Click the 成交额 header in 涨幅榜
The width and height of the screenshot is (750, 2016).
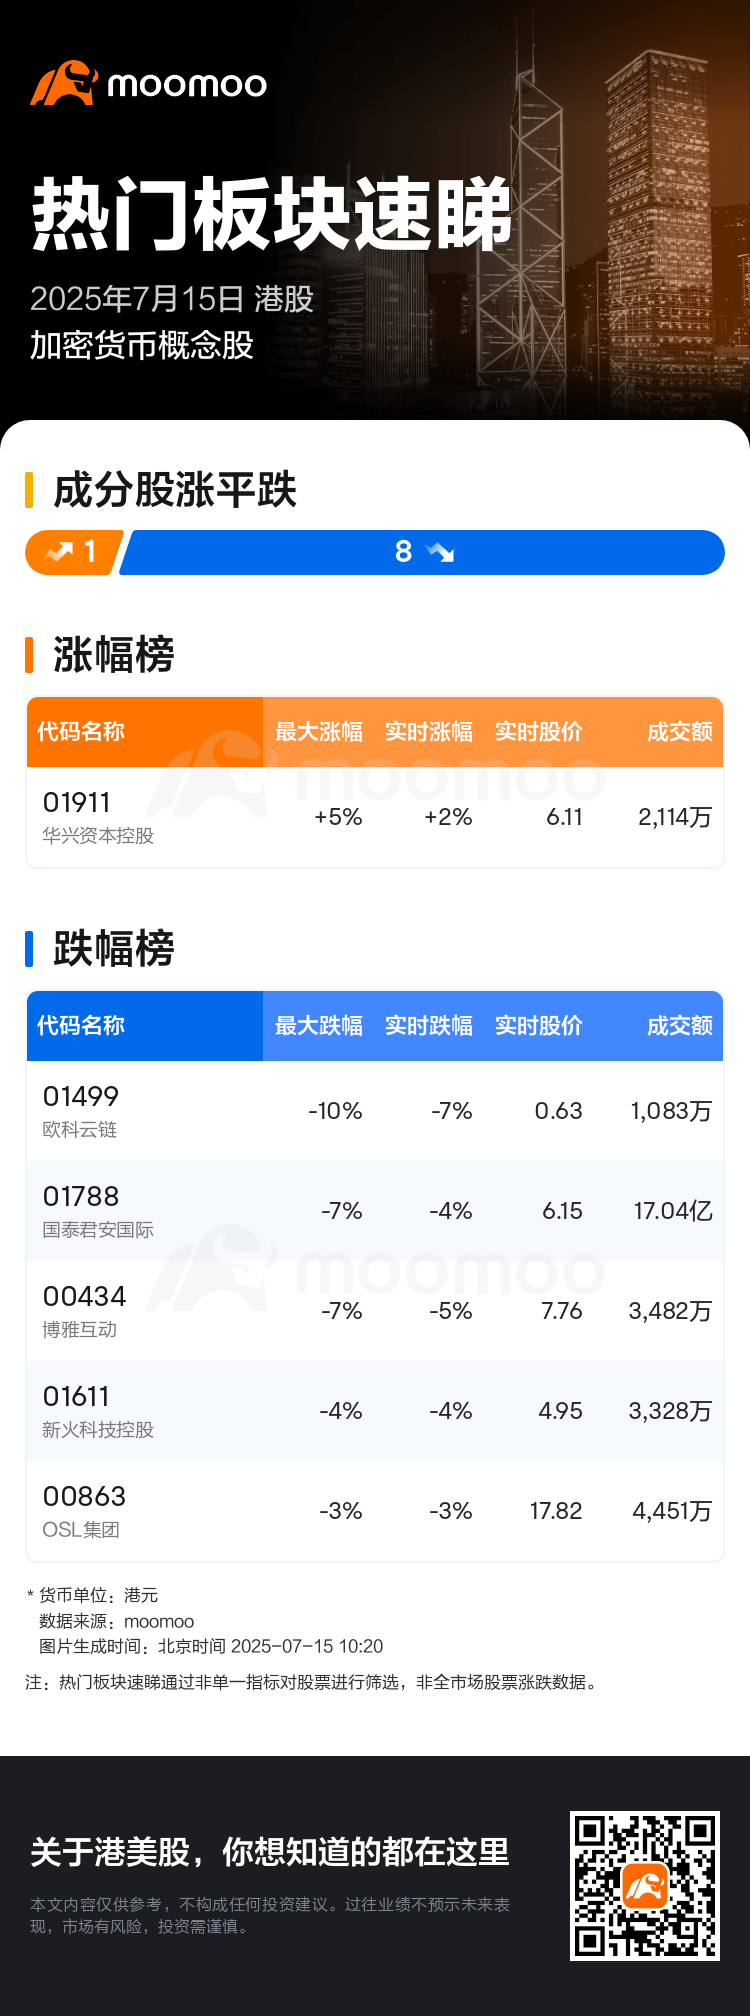(x=680, y=732)
